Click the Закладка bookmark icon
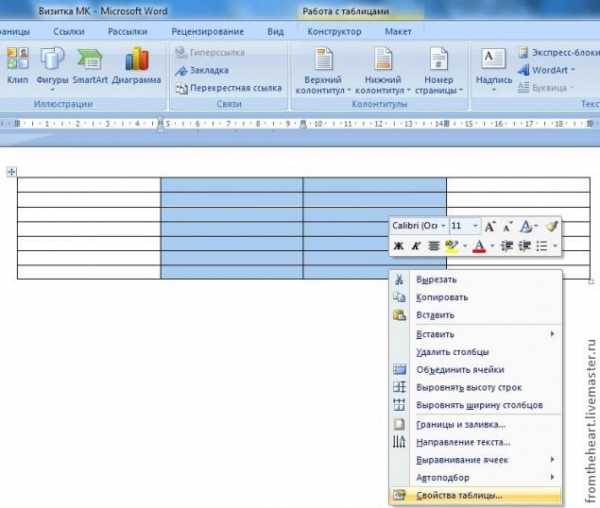This screenshot has height=508, width=600. pos(181,70)
